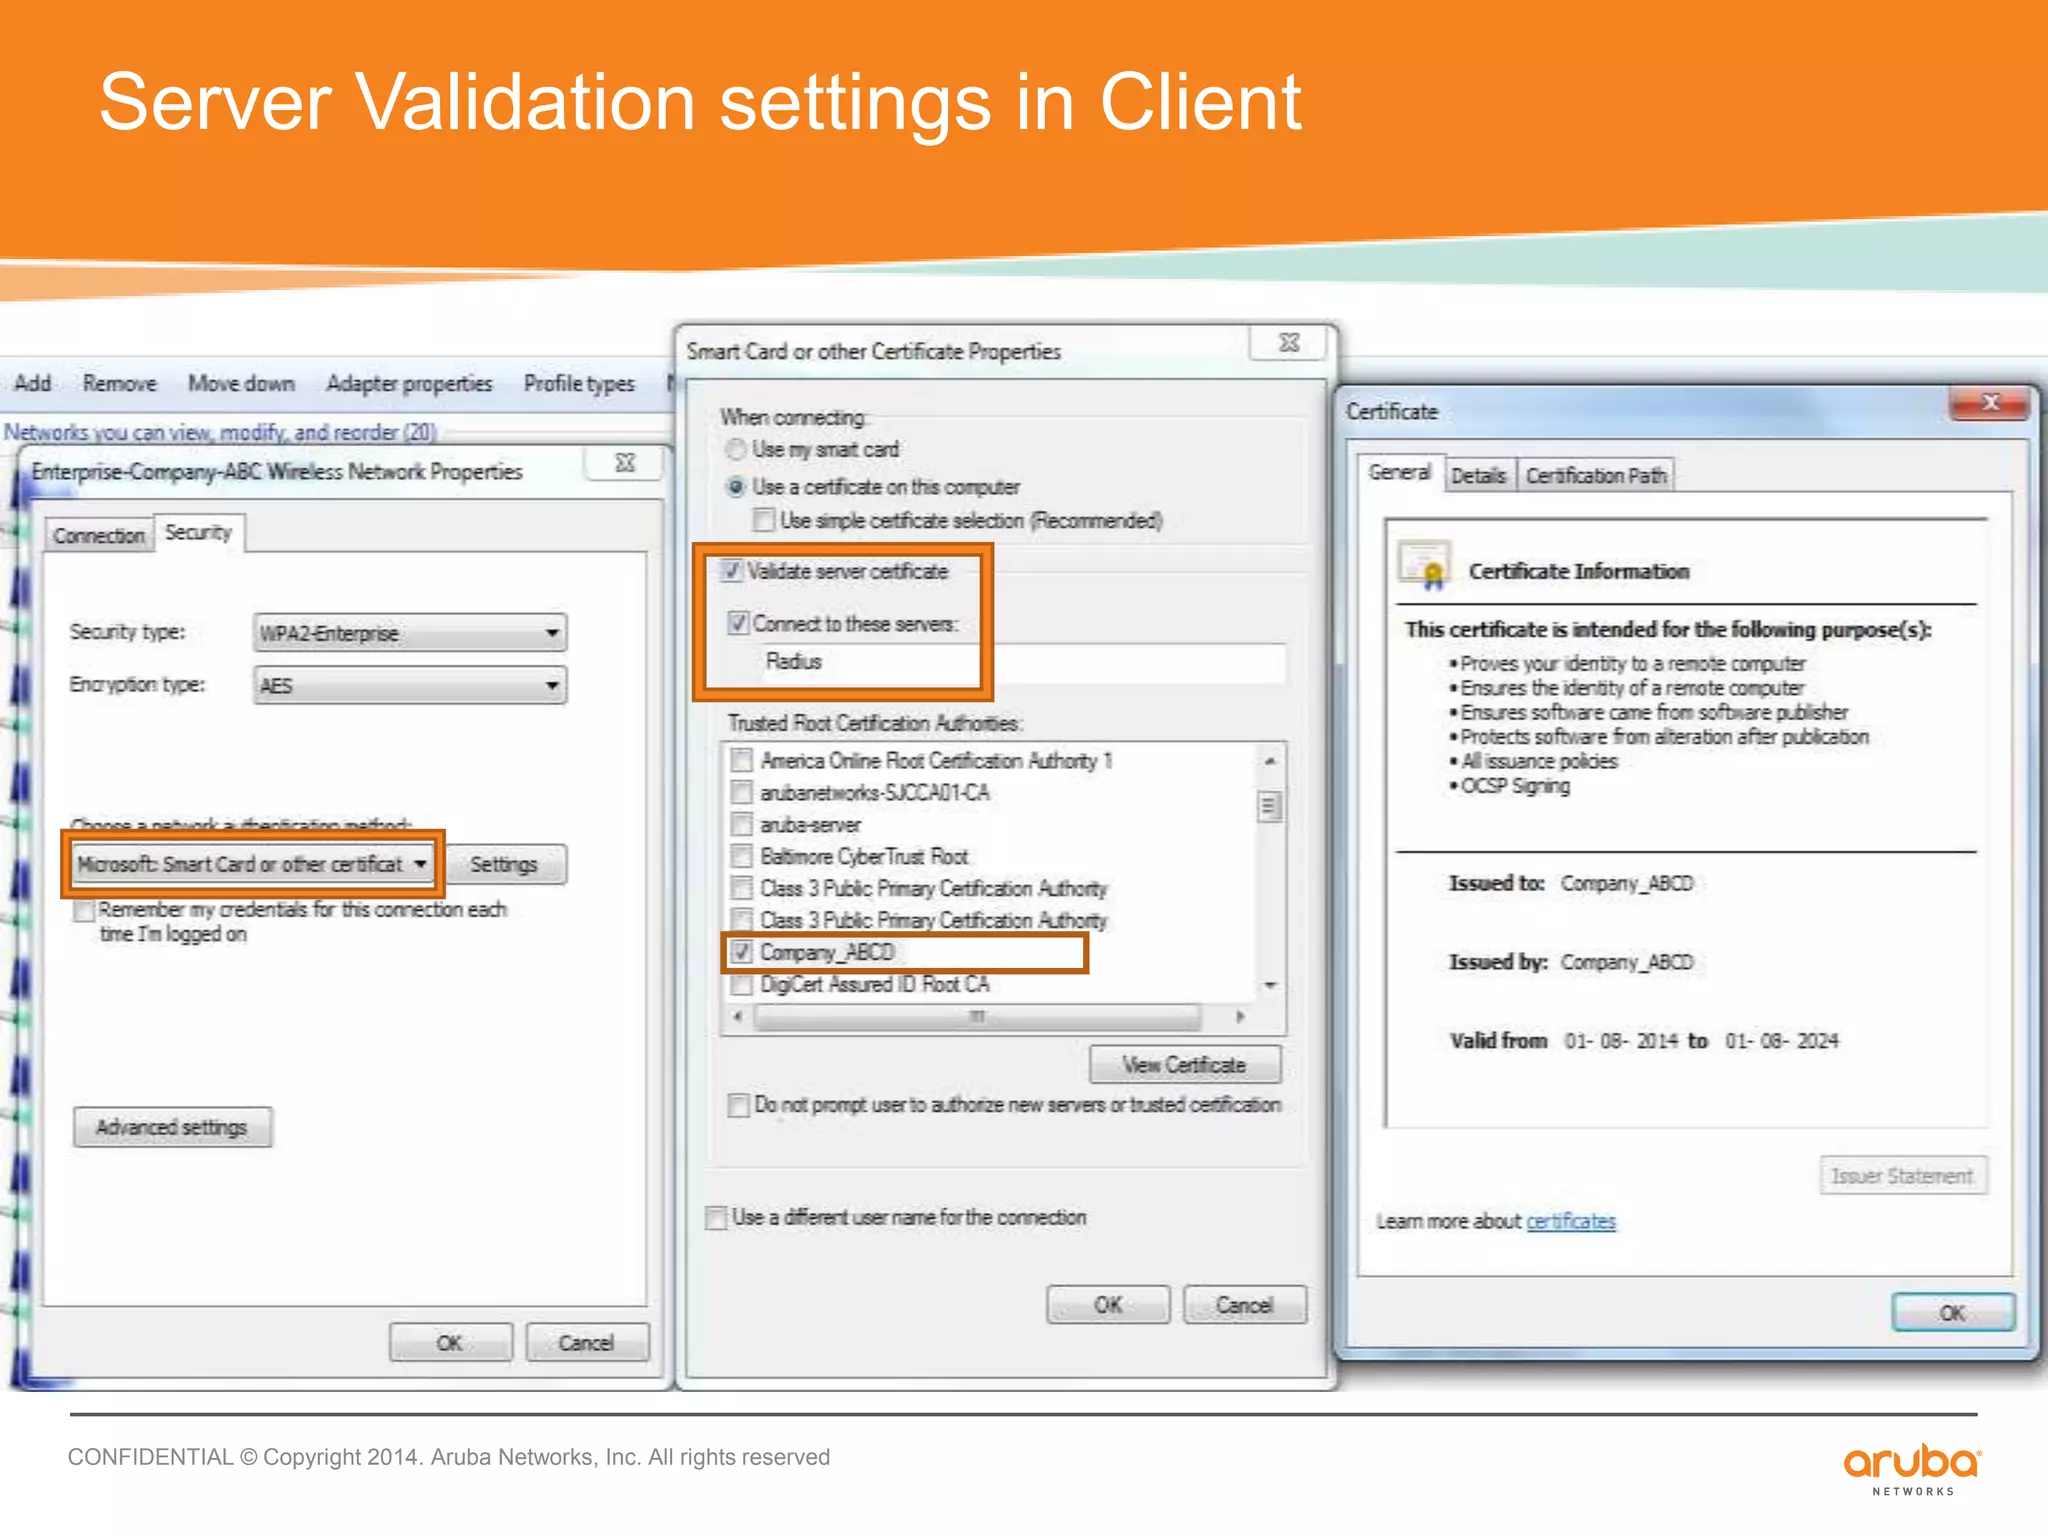Check the aruba-server authority
The image size is (2048, 1536).
(742, 824)
